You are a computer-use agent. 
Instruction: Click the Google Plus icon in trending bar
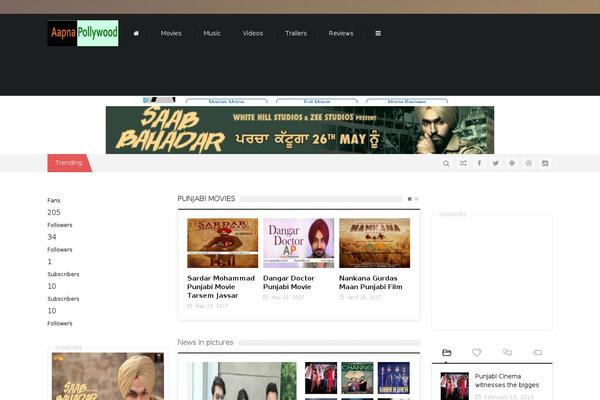(x=512, y=163)
